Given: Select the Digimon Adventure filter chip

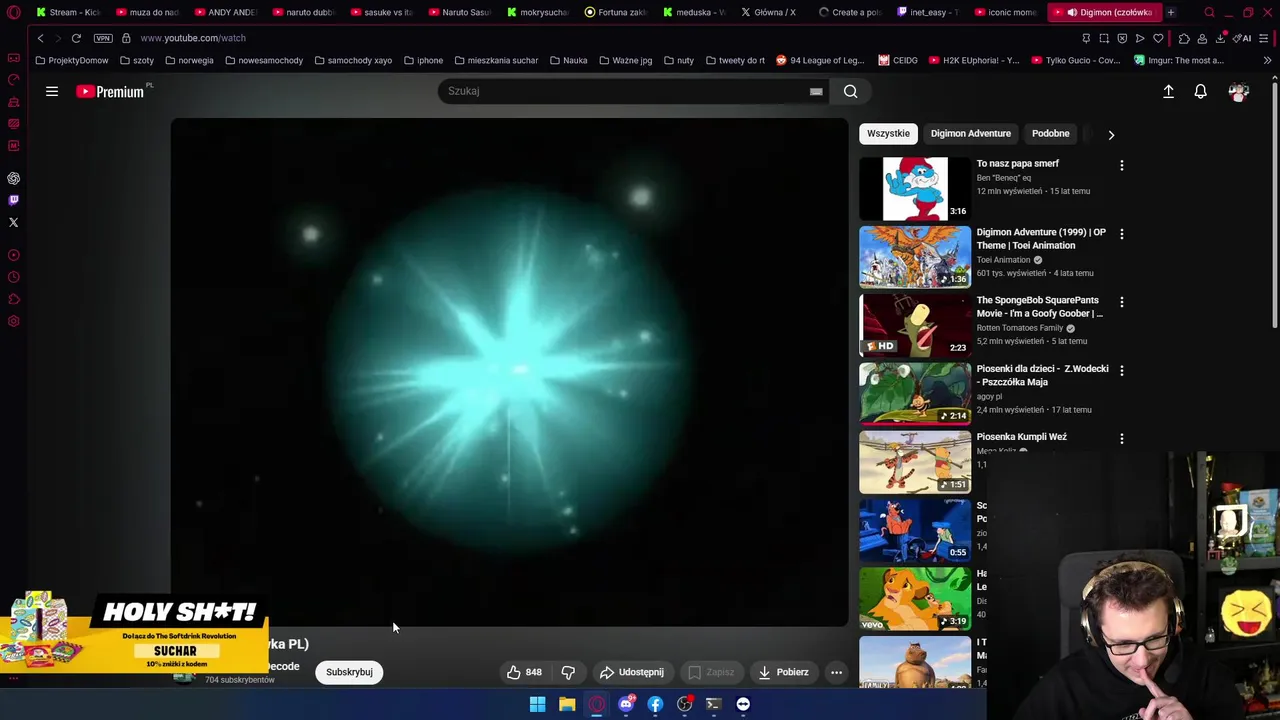Looking at the screenshot, I should point(971,133).
